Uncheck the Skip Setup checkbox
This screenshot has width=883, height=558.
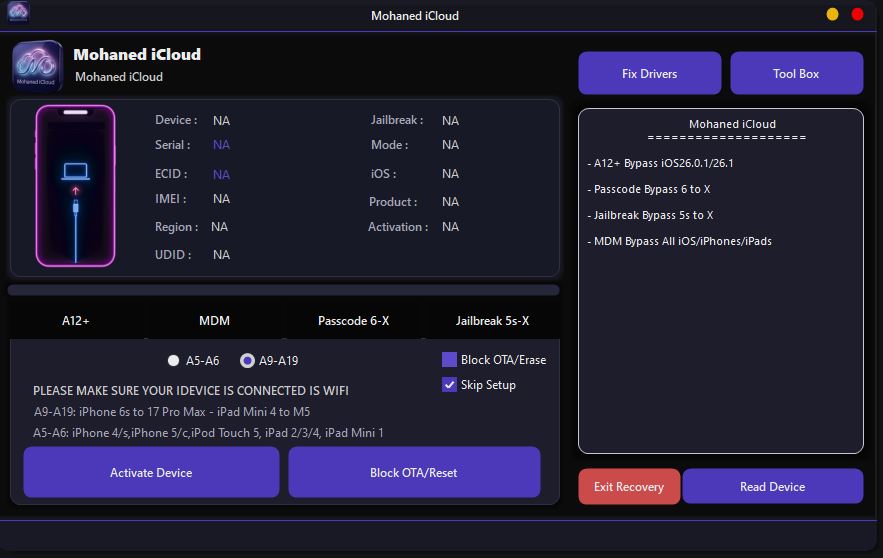(449, 385)
